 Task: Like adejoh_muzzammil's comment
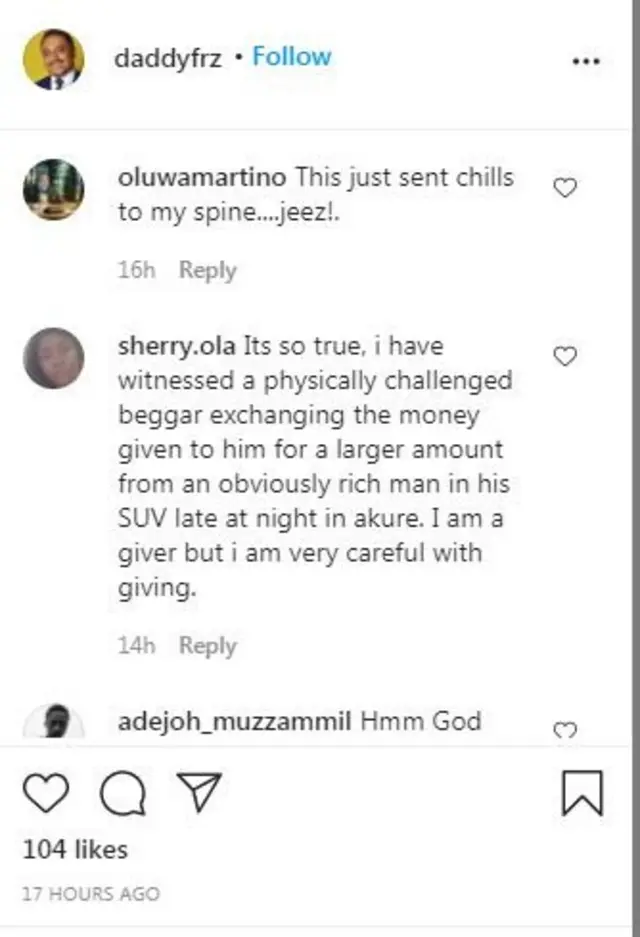click(565, 731)
